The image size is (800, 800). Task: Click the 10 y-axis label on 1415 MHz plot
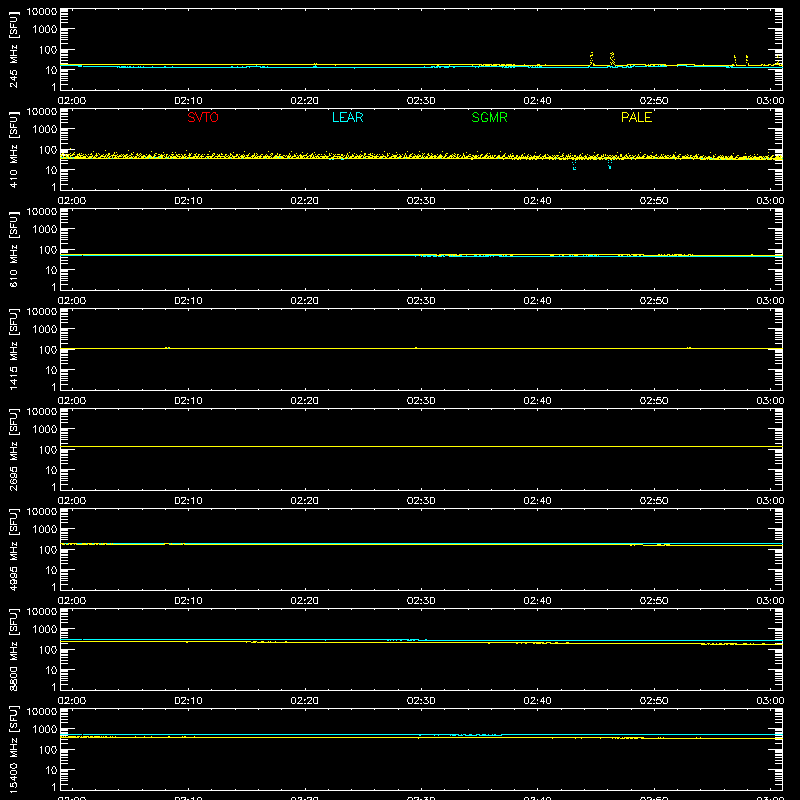point(51,370)
